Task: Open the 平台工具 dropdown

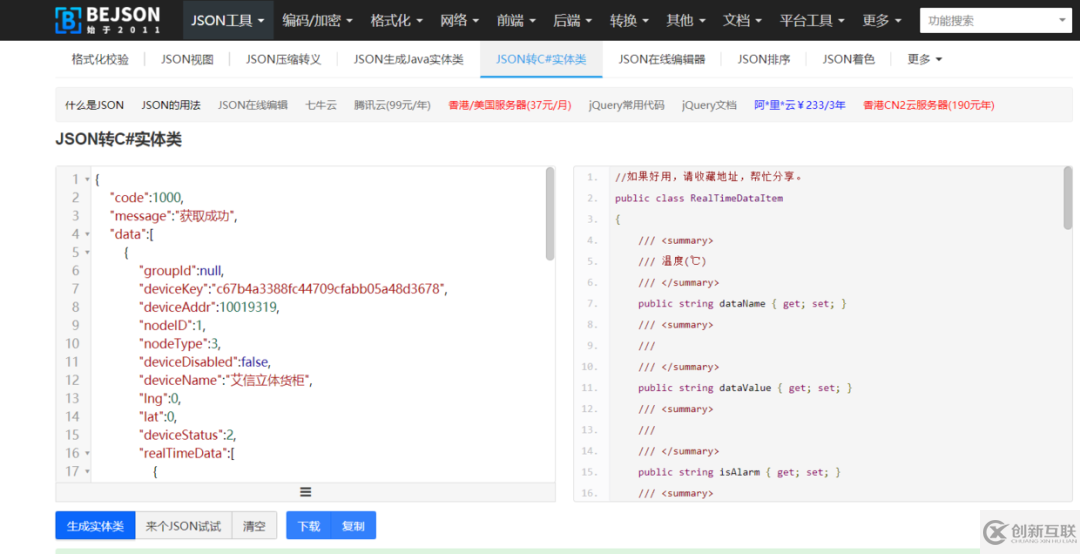Action: point(812,20)
